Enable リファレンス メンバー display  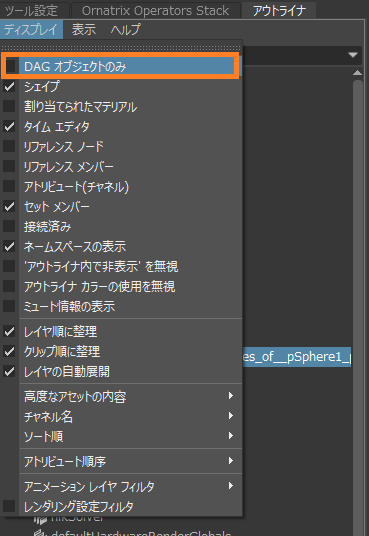(9, 166)
